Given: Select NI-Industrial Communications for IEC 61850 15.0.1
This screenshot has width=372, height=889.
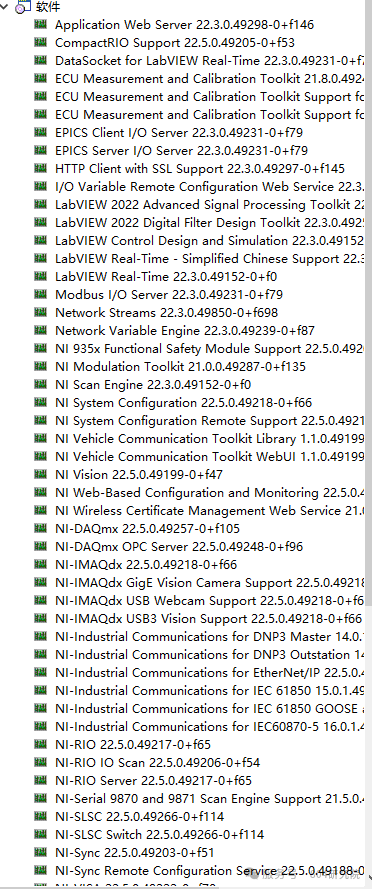Looking at the screenshot, I should tap(210, 690).
